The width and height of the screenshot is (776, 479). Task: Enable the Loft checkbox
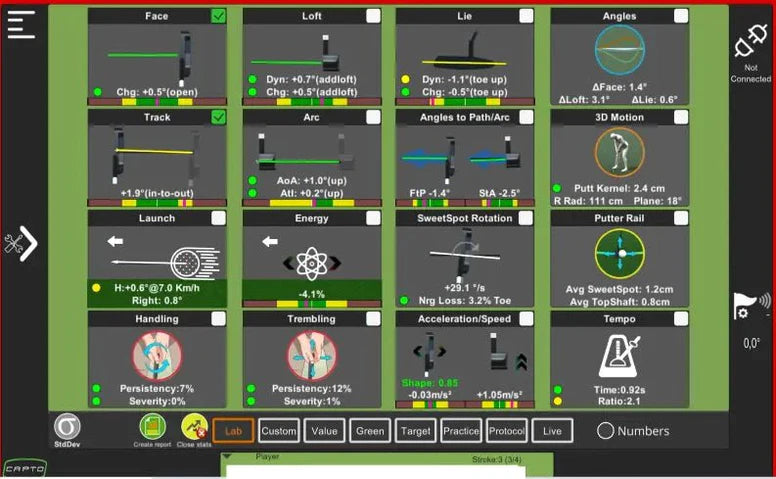click(x=373, y=16)
